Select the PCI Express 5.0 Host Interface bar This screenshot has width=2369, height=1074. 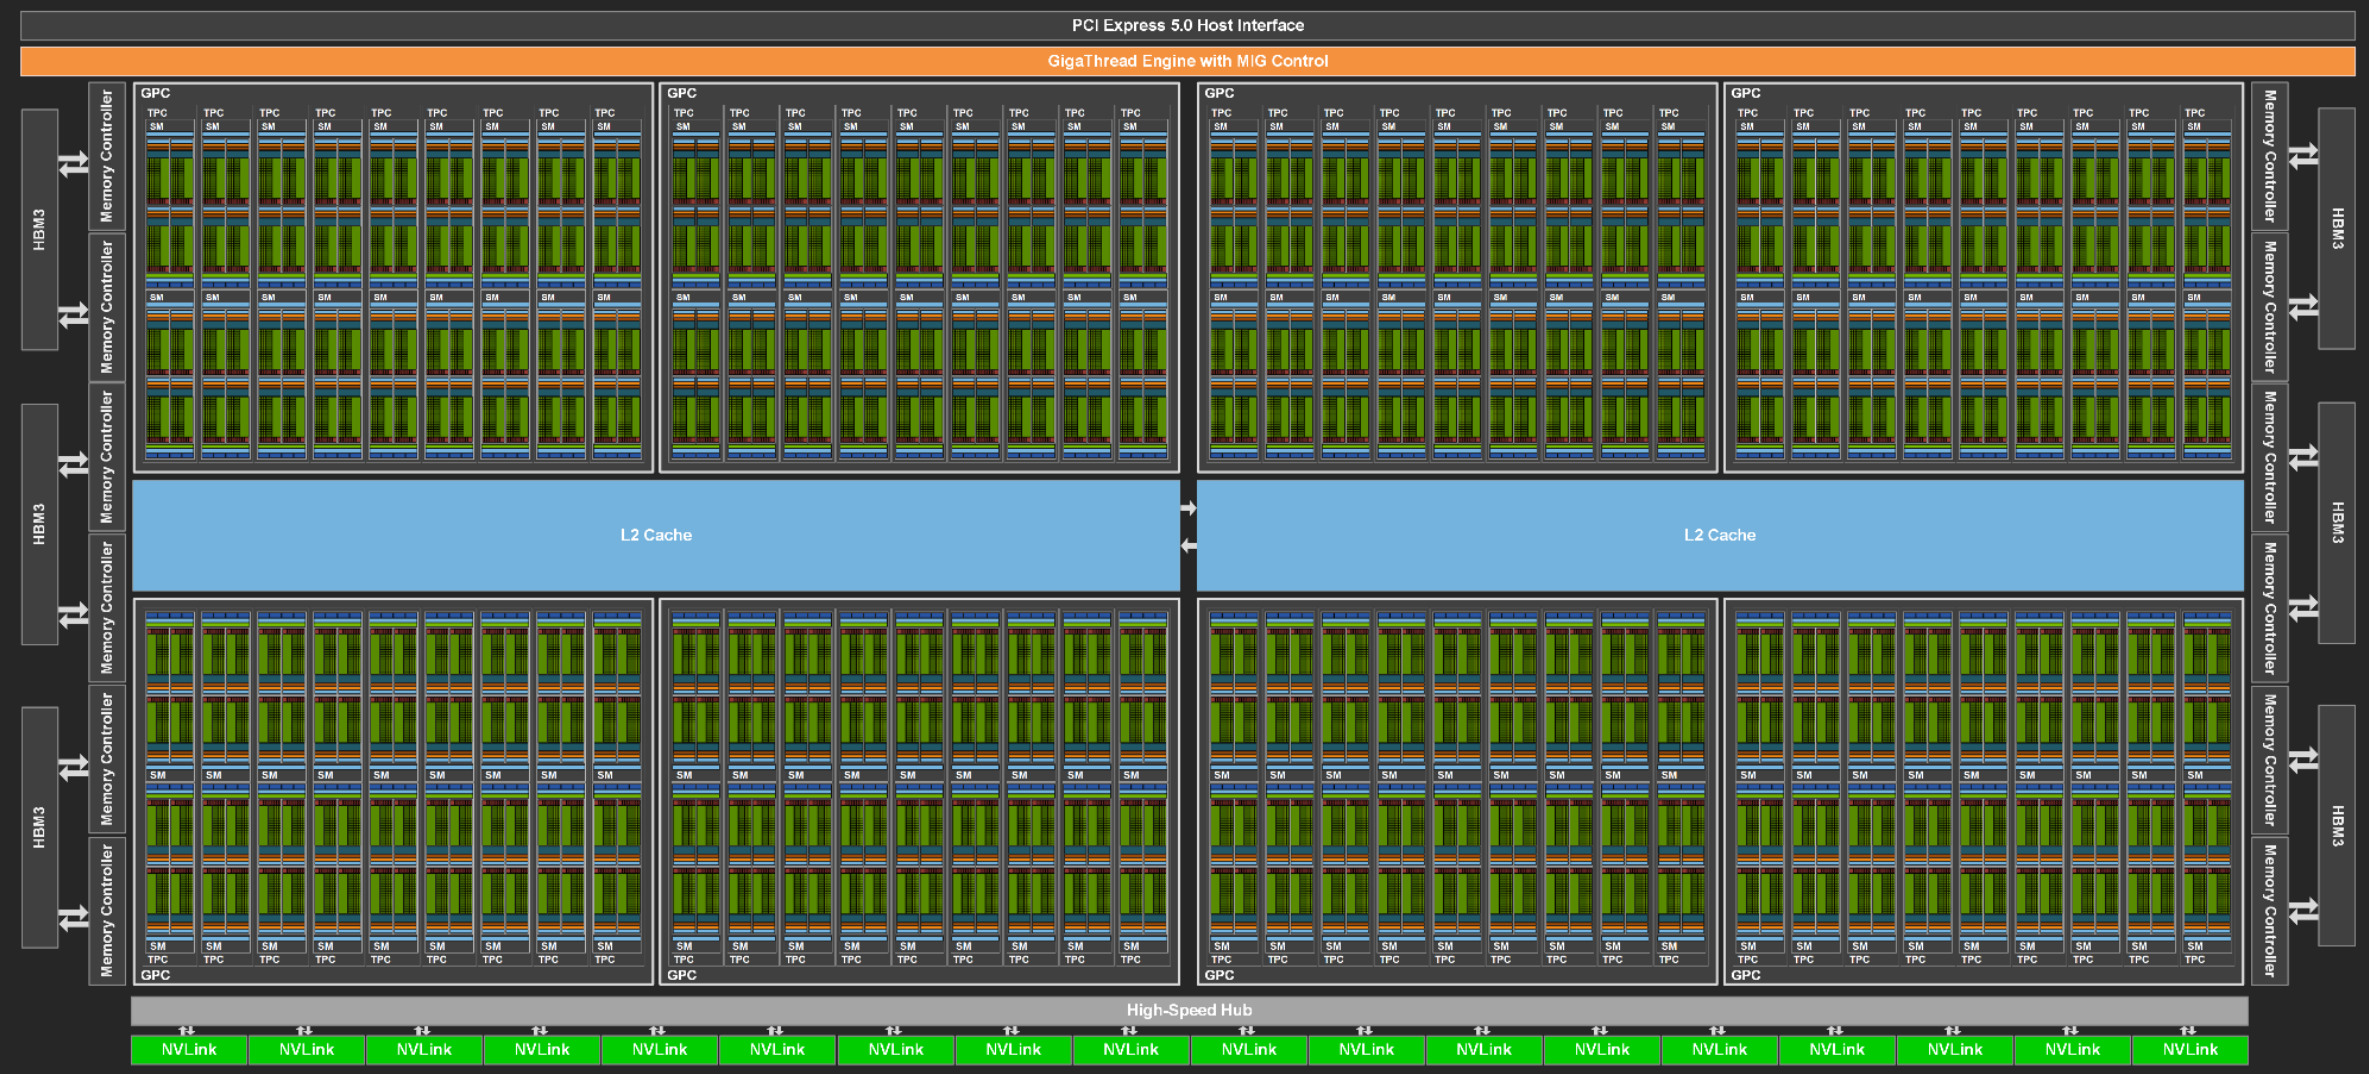click(x=1187, y=25)
